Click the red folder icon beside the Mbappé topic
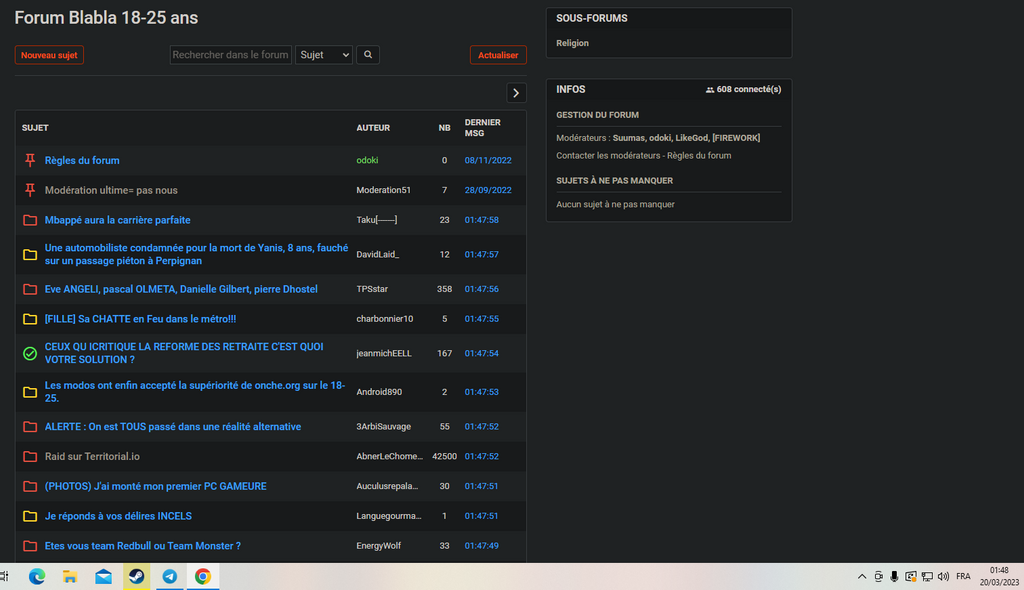Screen dimensions: 1024x590 pyautogui.click(x=30, y=220)
